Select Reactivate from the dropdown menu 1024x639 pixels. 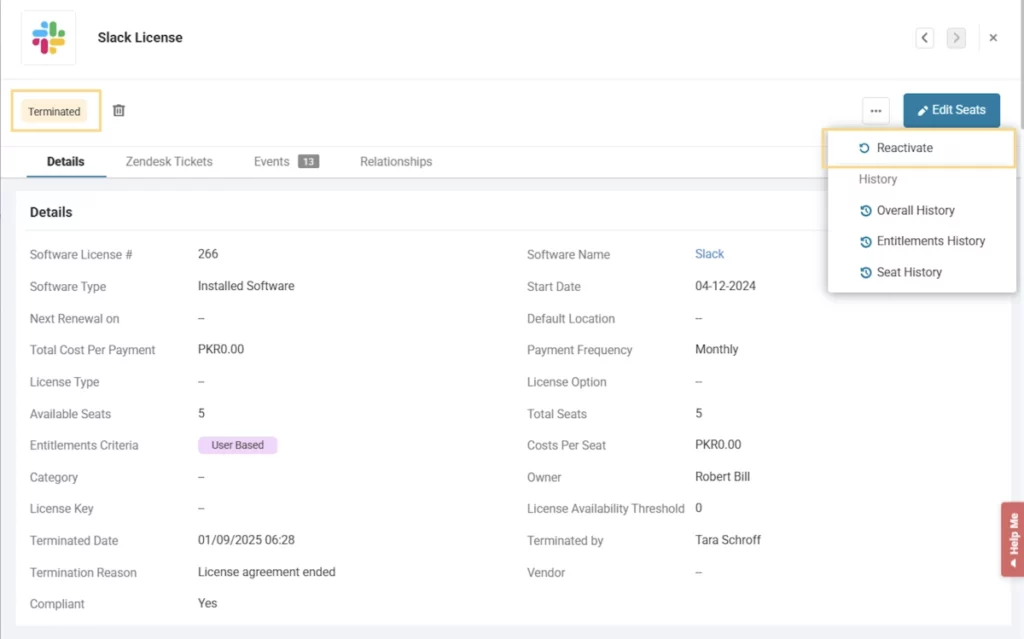coord(904,148)
